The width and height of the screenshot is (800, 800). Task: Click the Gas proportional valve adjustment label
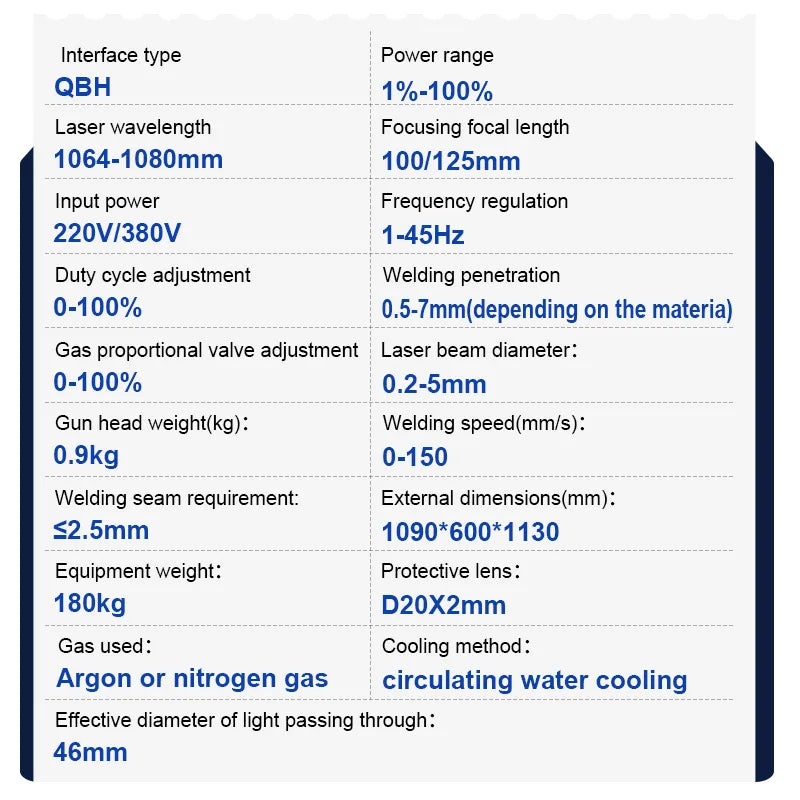pyautogui.click(x=206, y=350)
